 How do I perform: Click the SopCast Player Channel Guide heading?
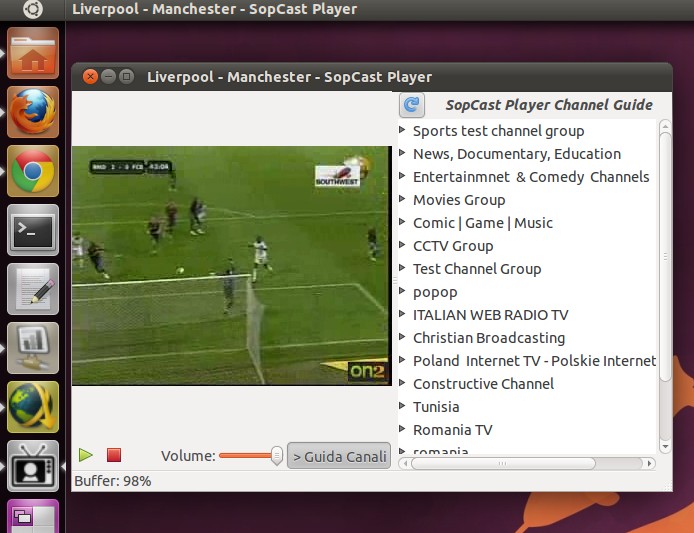point(548,105)
